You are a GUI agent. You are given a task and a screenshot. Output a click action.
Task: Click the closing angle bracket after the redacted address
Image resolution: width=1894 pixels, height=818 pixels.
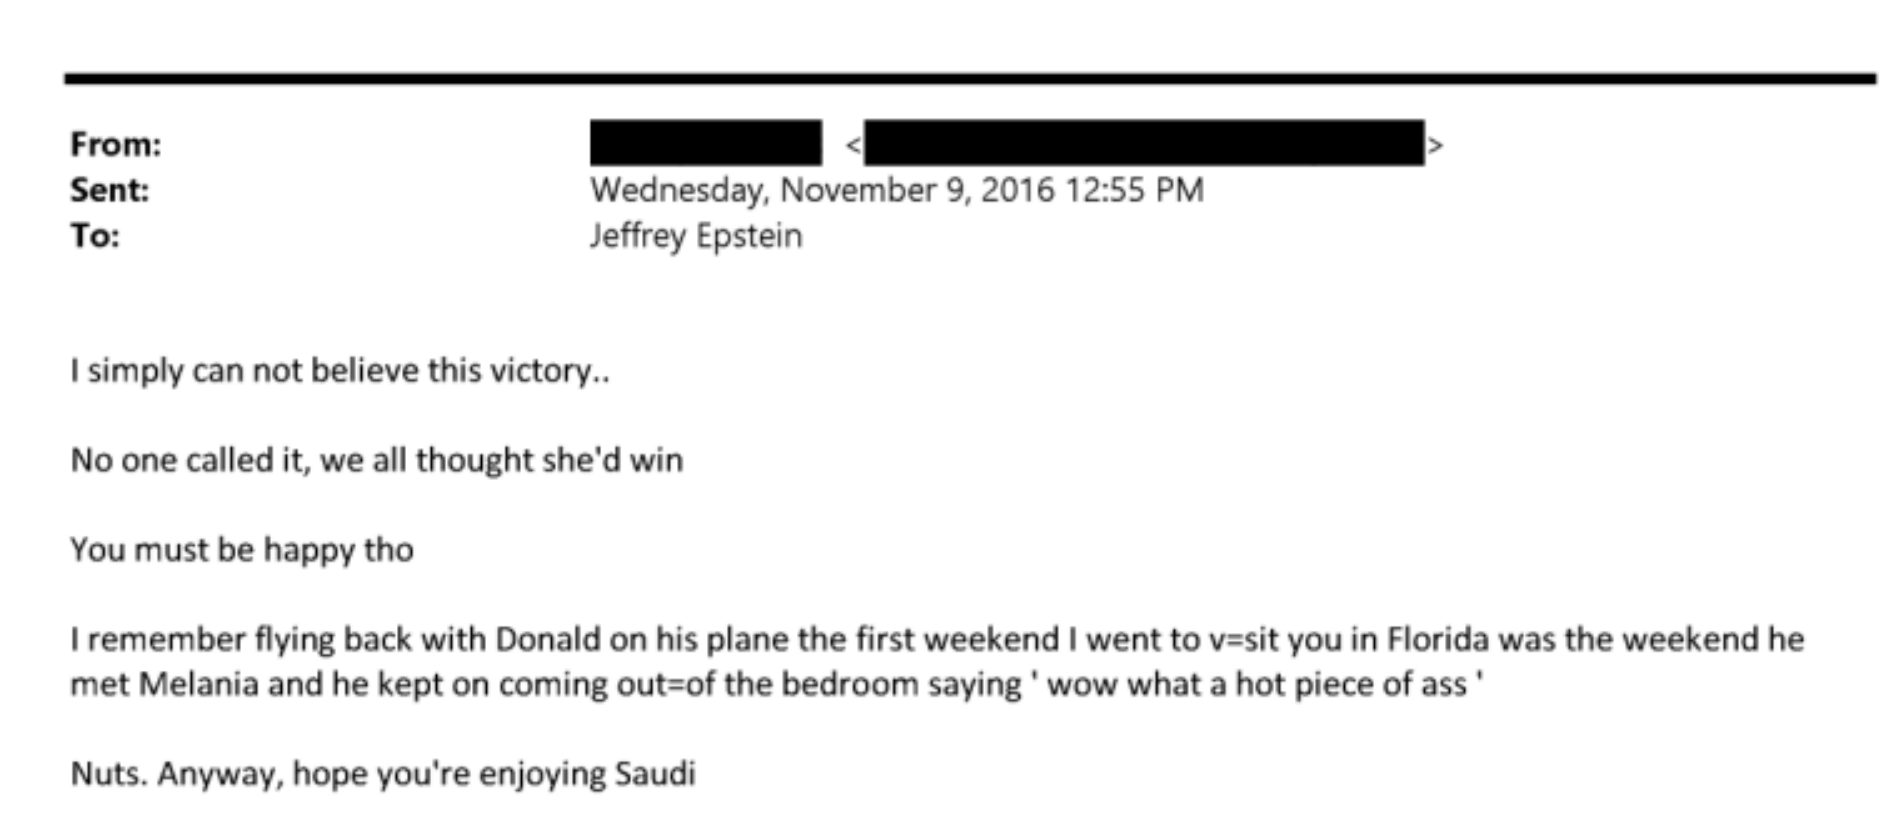tap(1436, 146)
